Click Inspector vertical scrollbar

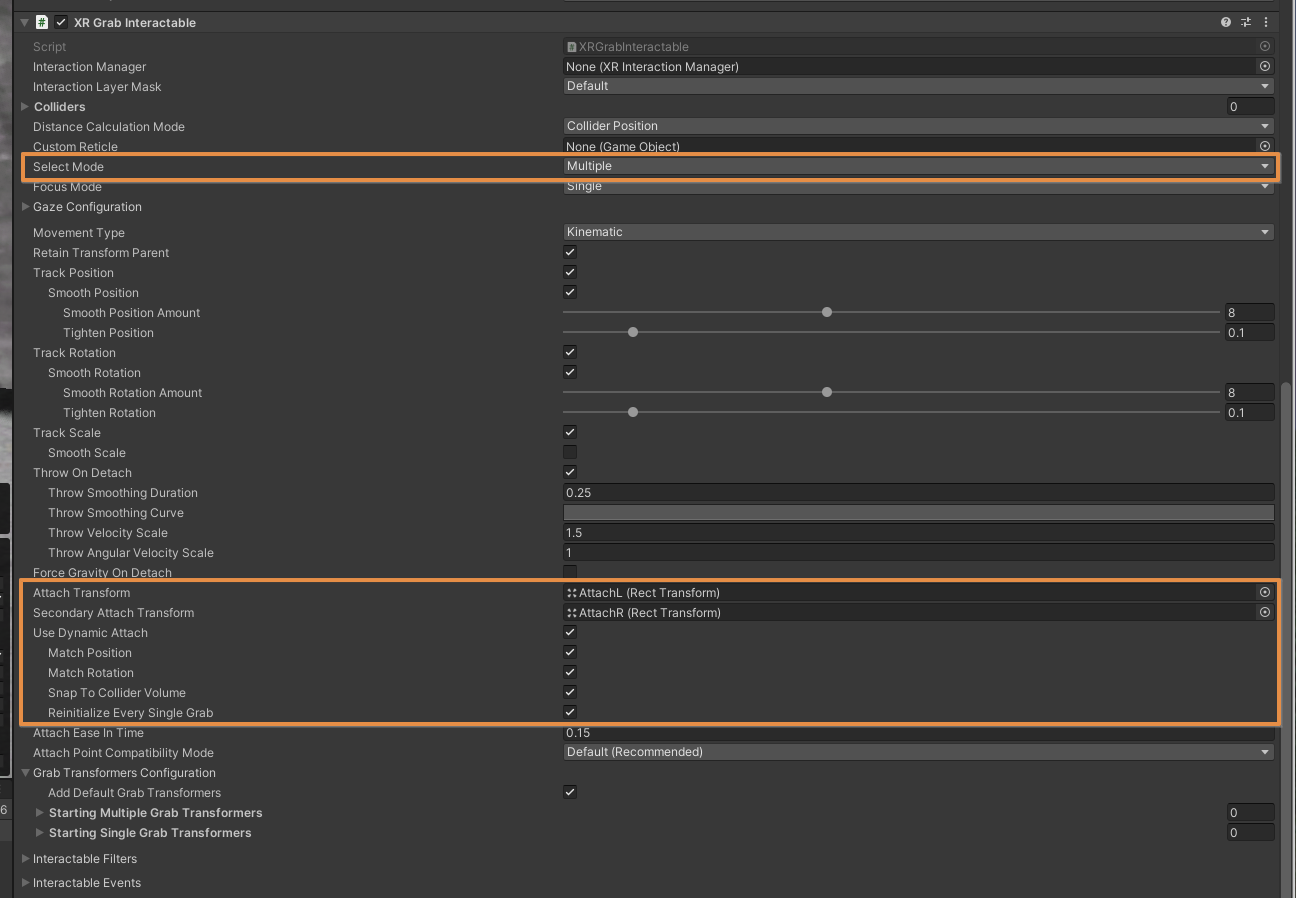click(x=1287, y=640)
